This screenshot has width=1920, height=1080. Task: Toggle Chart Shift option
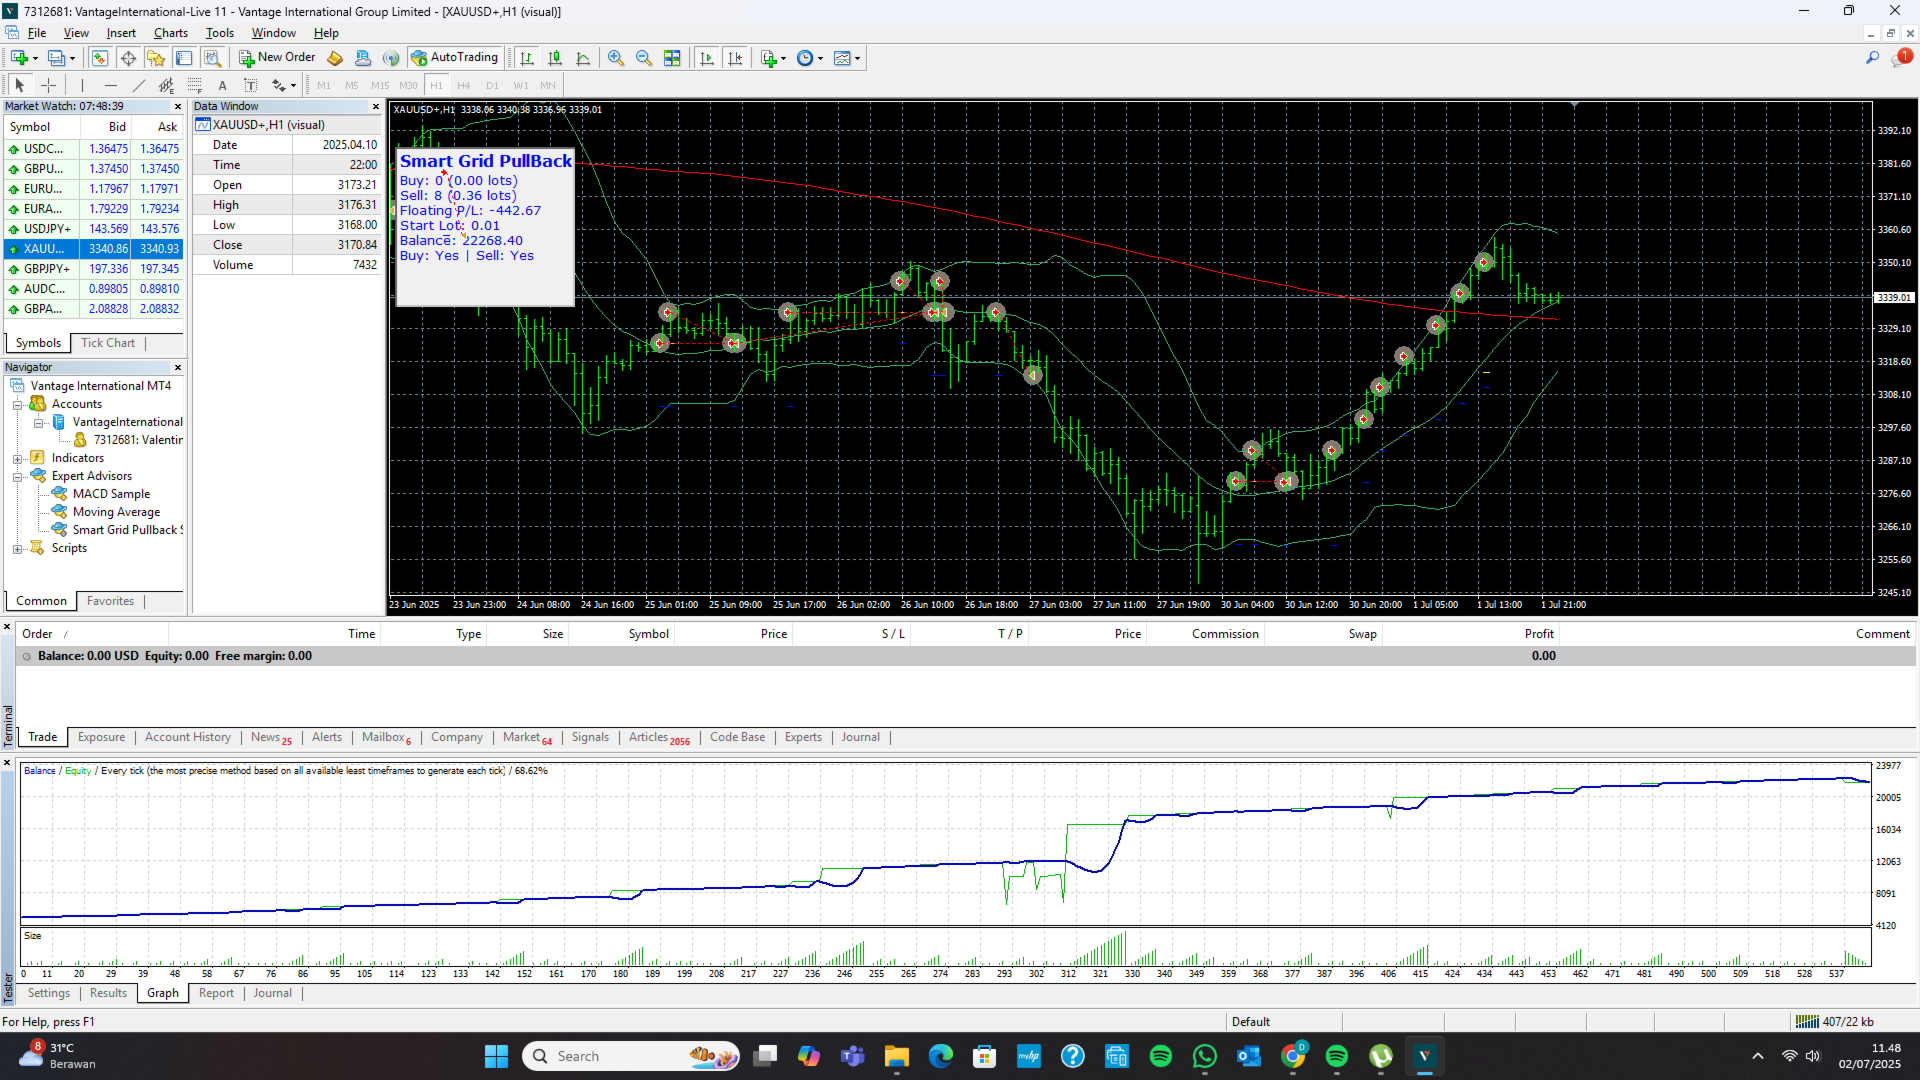(735, 58)
